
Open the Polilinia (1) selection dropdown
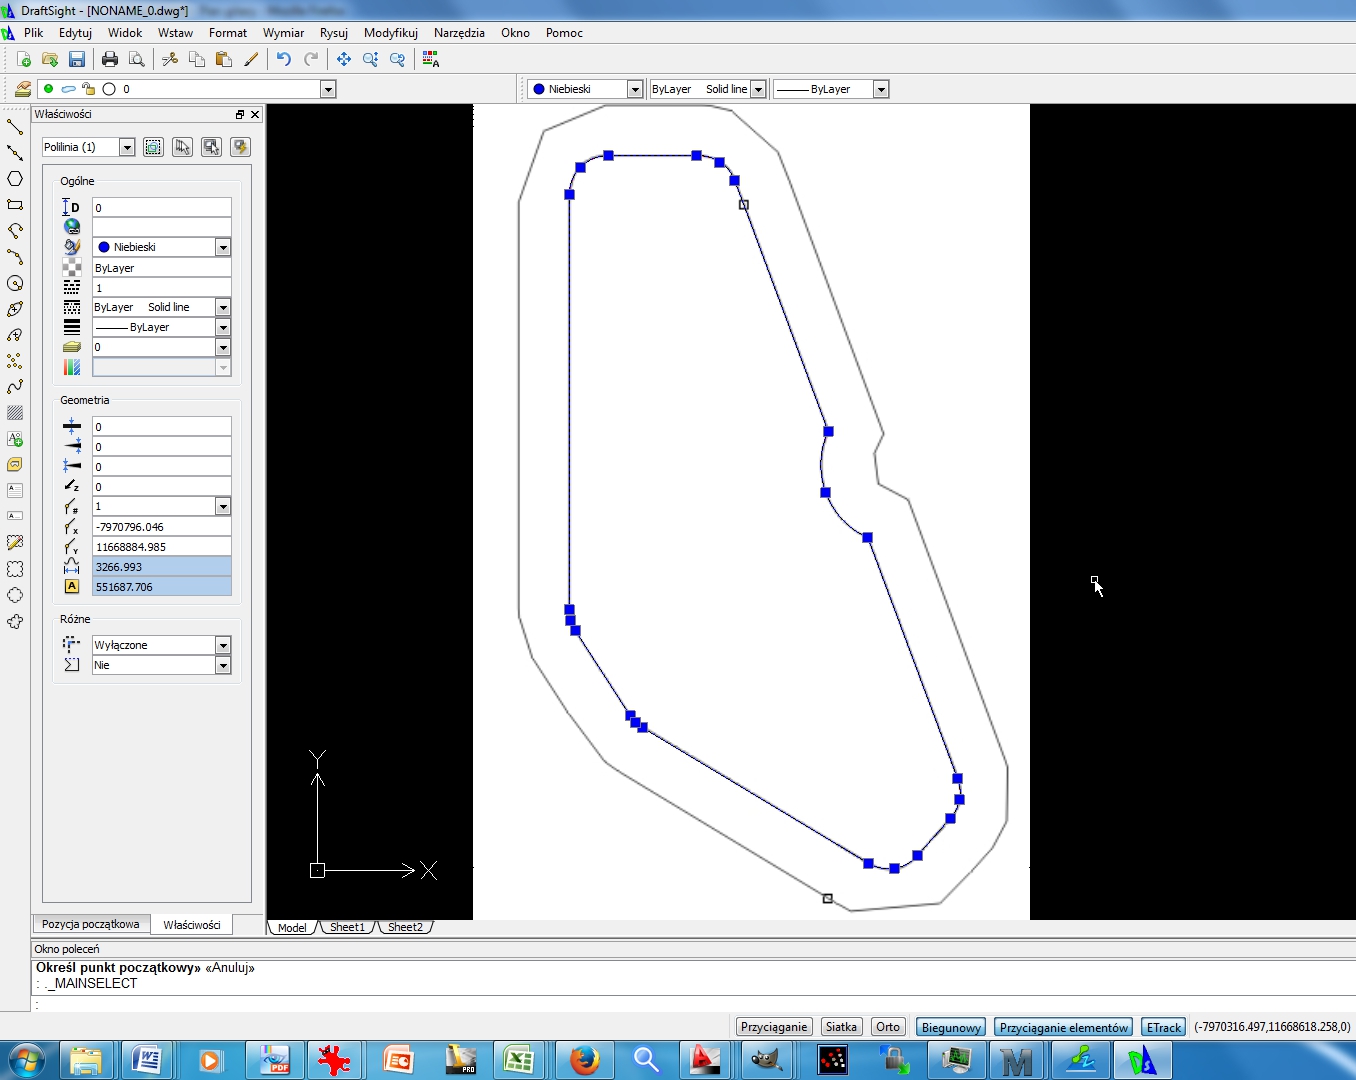(127, 148)
